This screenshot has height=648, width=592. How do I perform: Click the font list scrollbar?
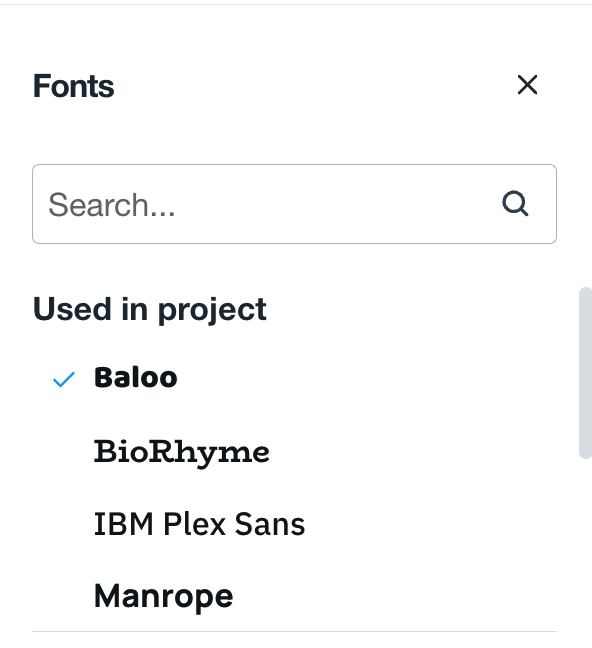pos(585,373)
